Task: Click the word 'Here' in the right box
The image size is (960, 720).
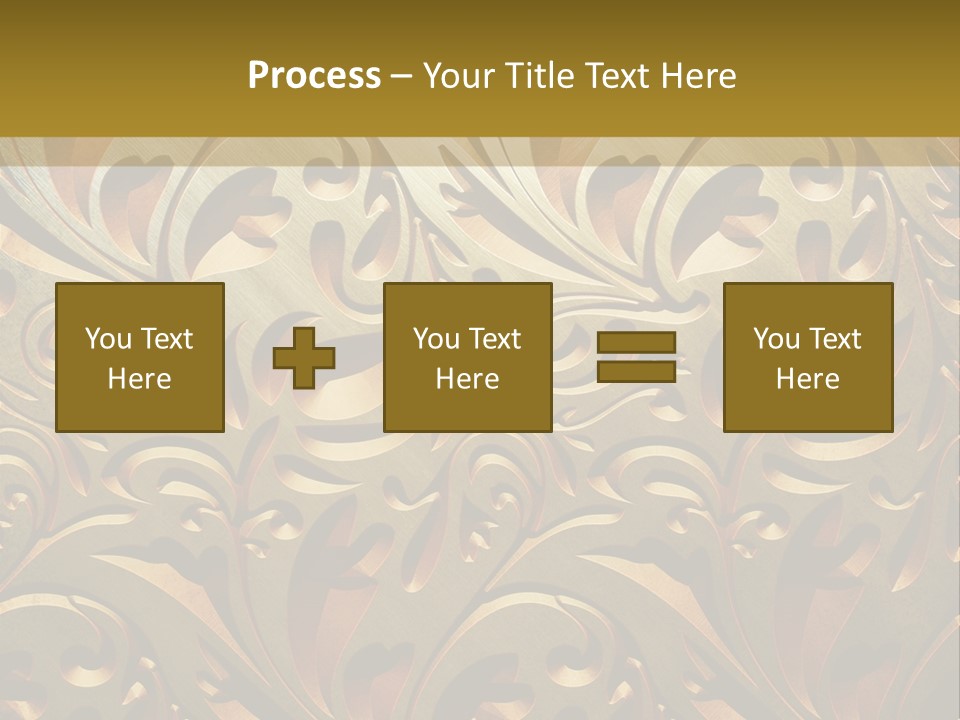Action: [x=808, y=379]
